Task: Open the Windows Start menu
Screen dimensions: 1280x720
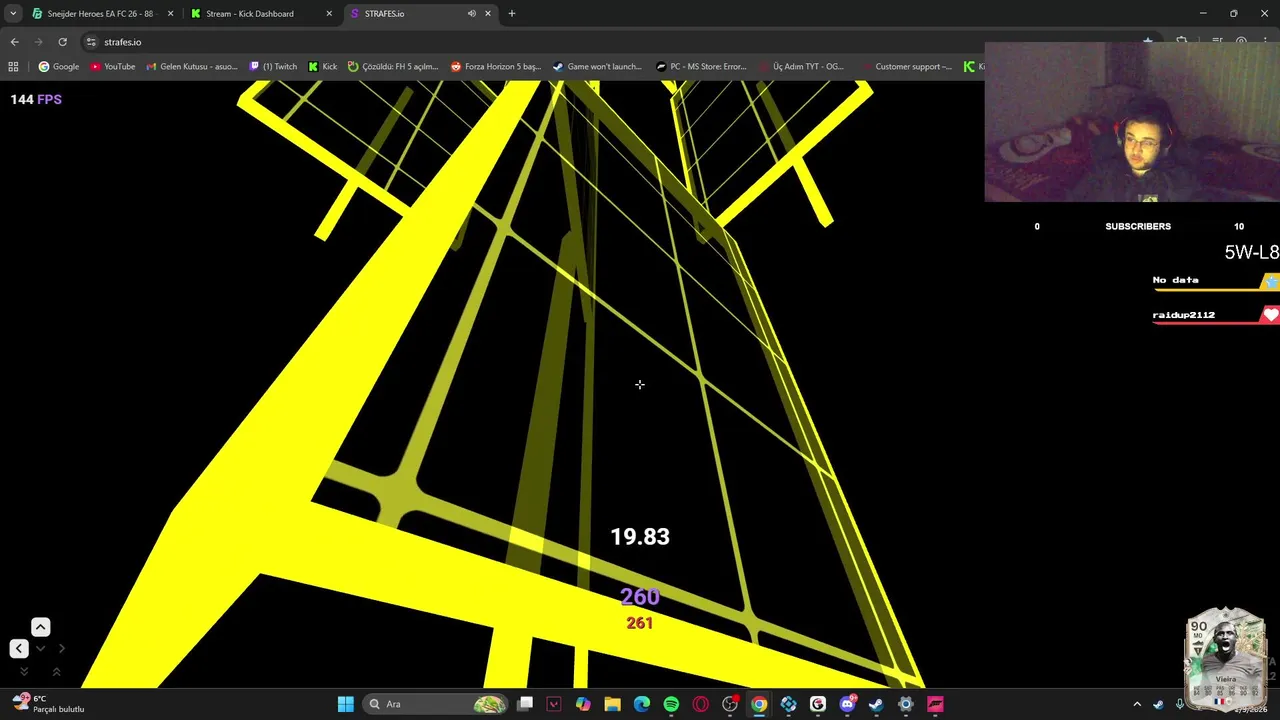Action: click(345, 704)
